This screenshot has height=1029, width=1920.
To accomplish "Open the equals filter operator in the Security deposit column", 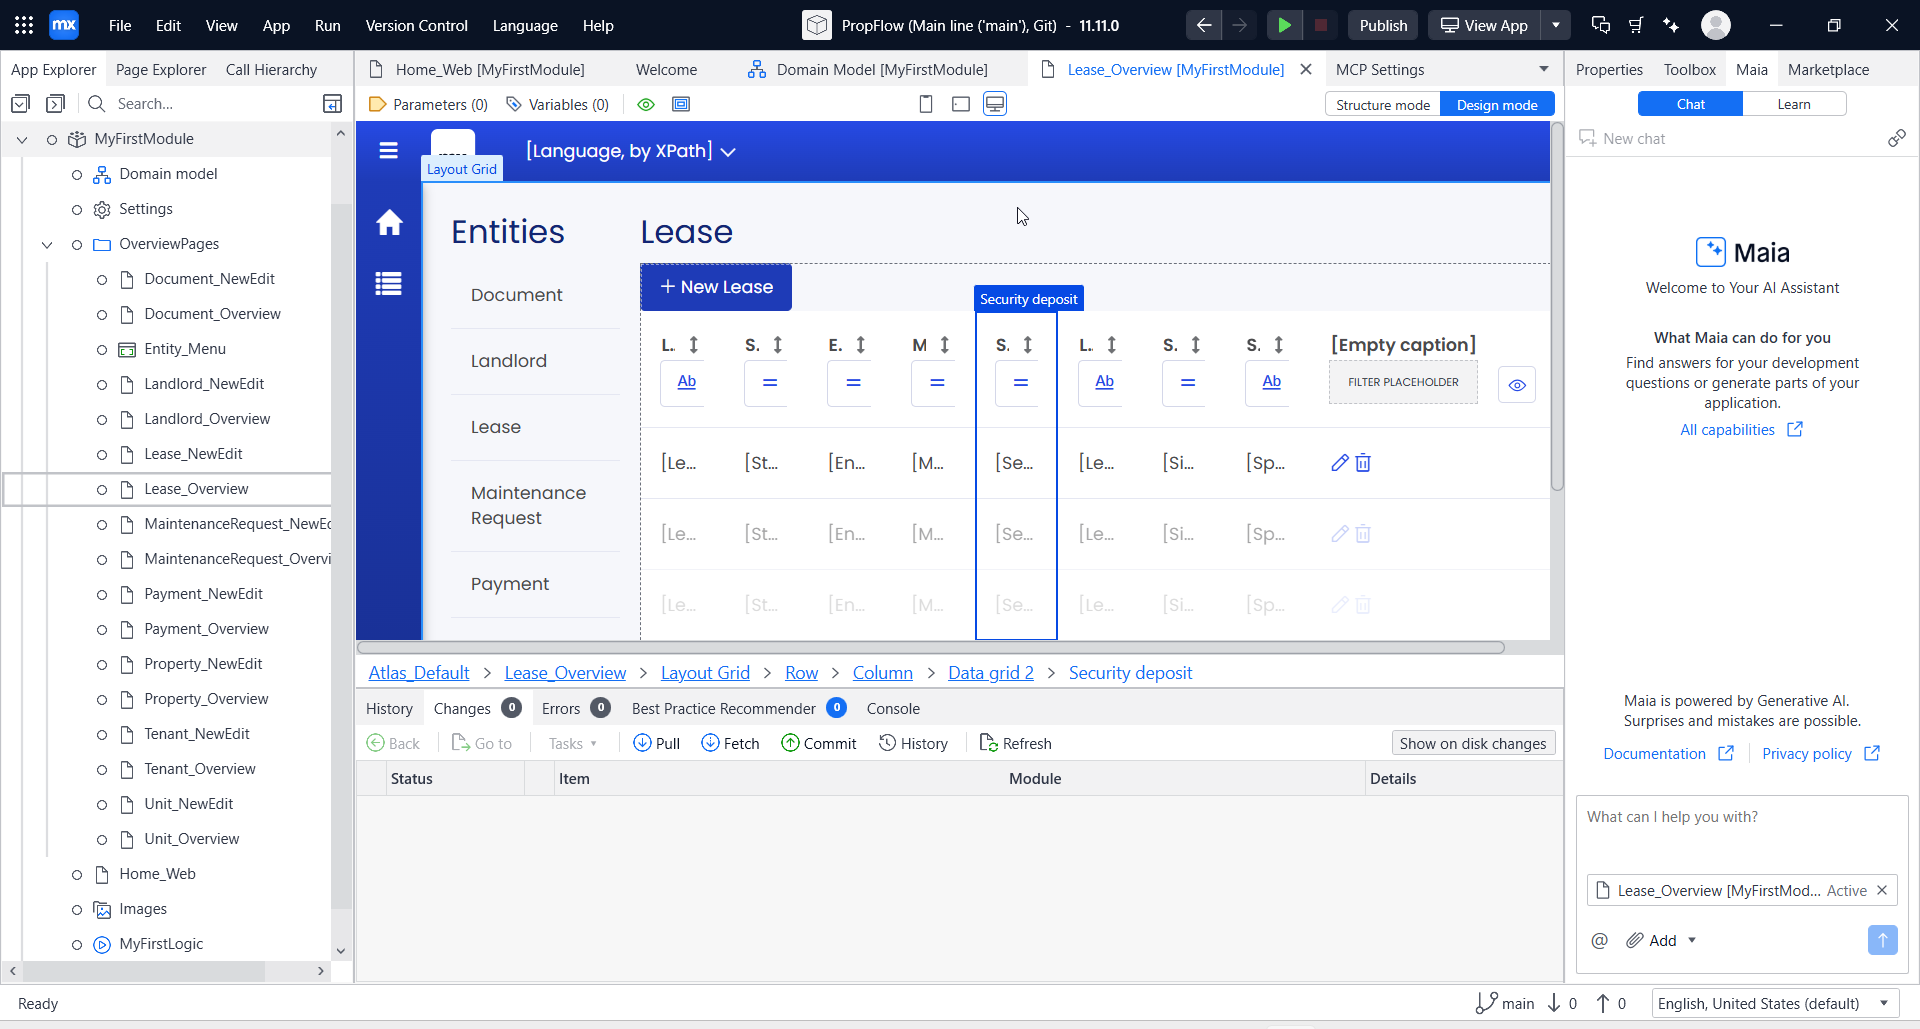I will [x=1020, y=383].
